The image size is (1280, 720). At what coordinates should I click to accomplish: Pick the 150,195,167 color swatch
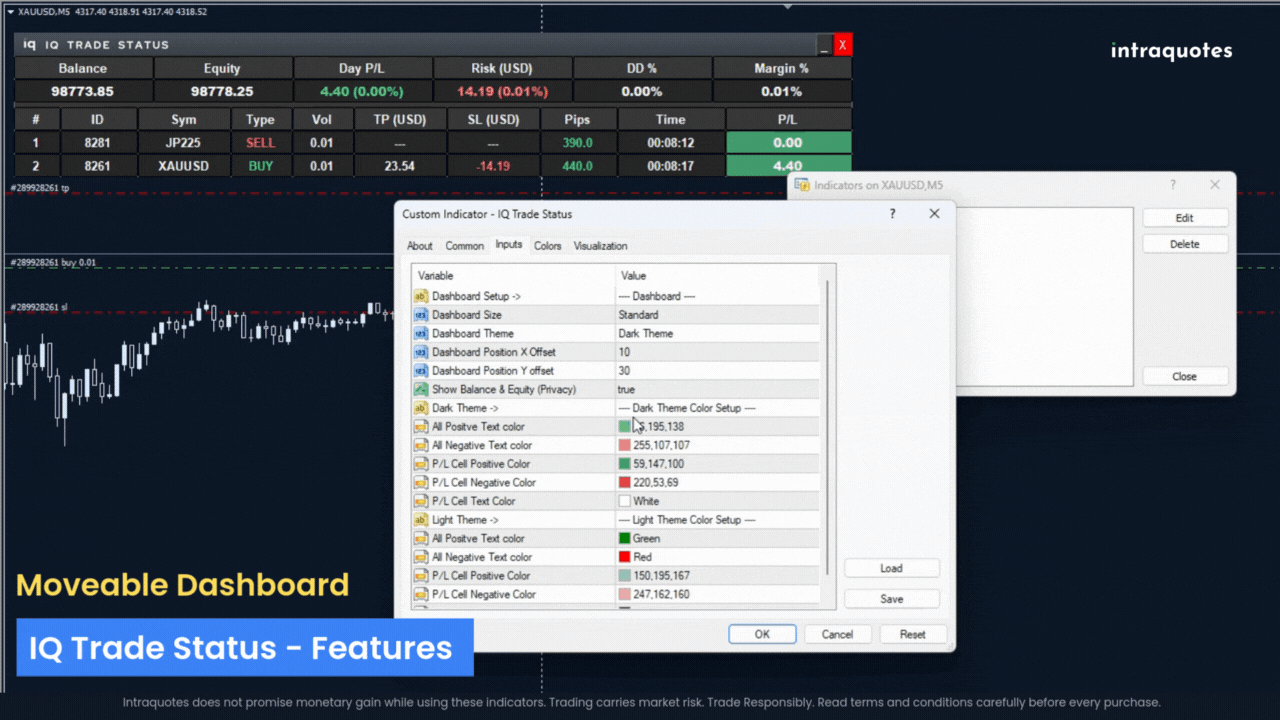click(x=625, y=576)
